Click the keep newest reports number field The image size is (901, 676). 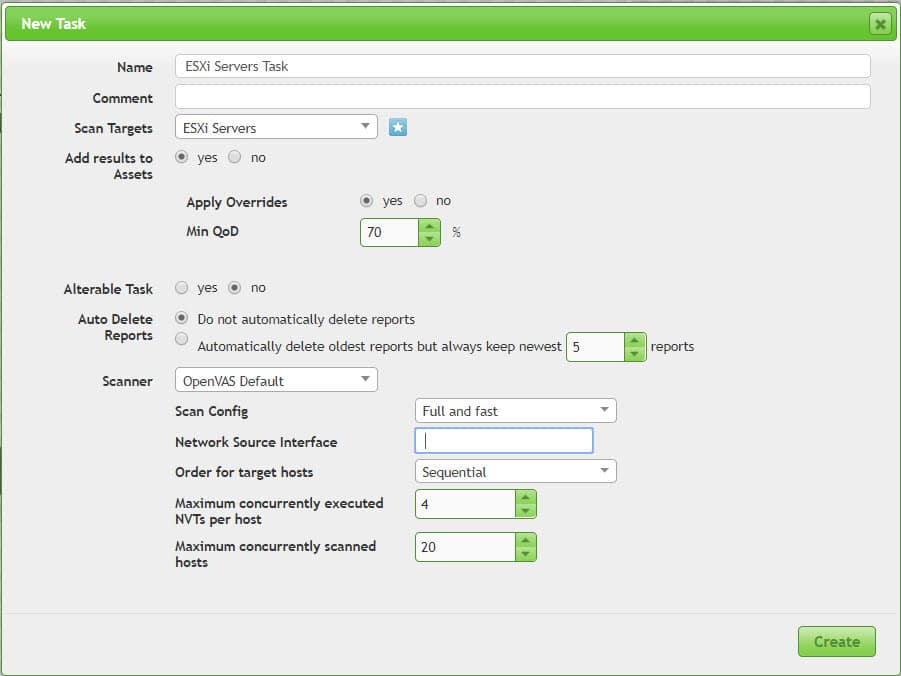[595, 347]
